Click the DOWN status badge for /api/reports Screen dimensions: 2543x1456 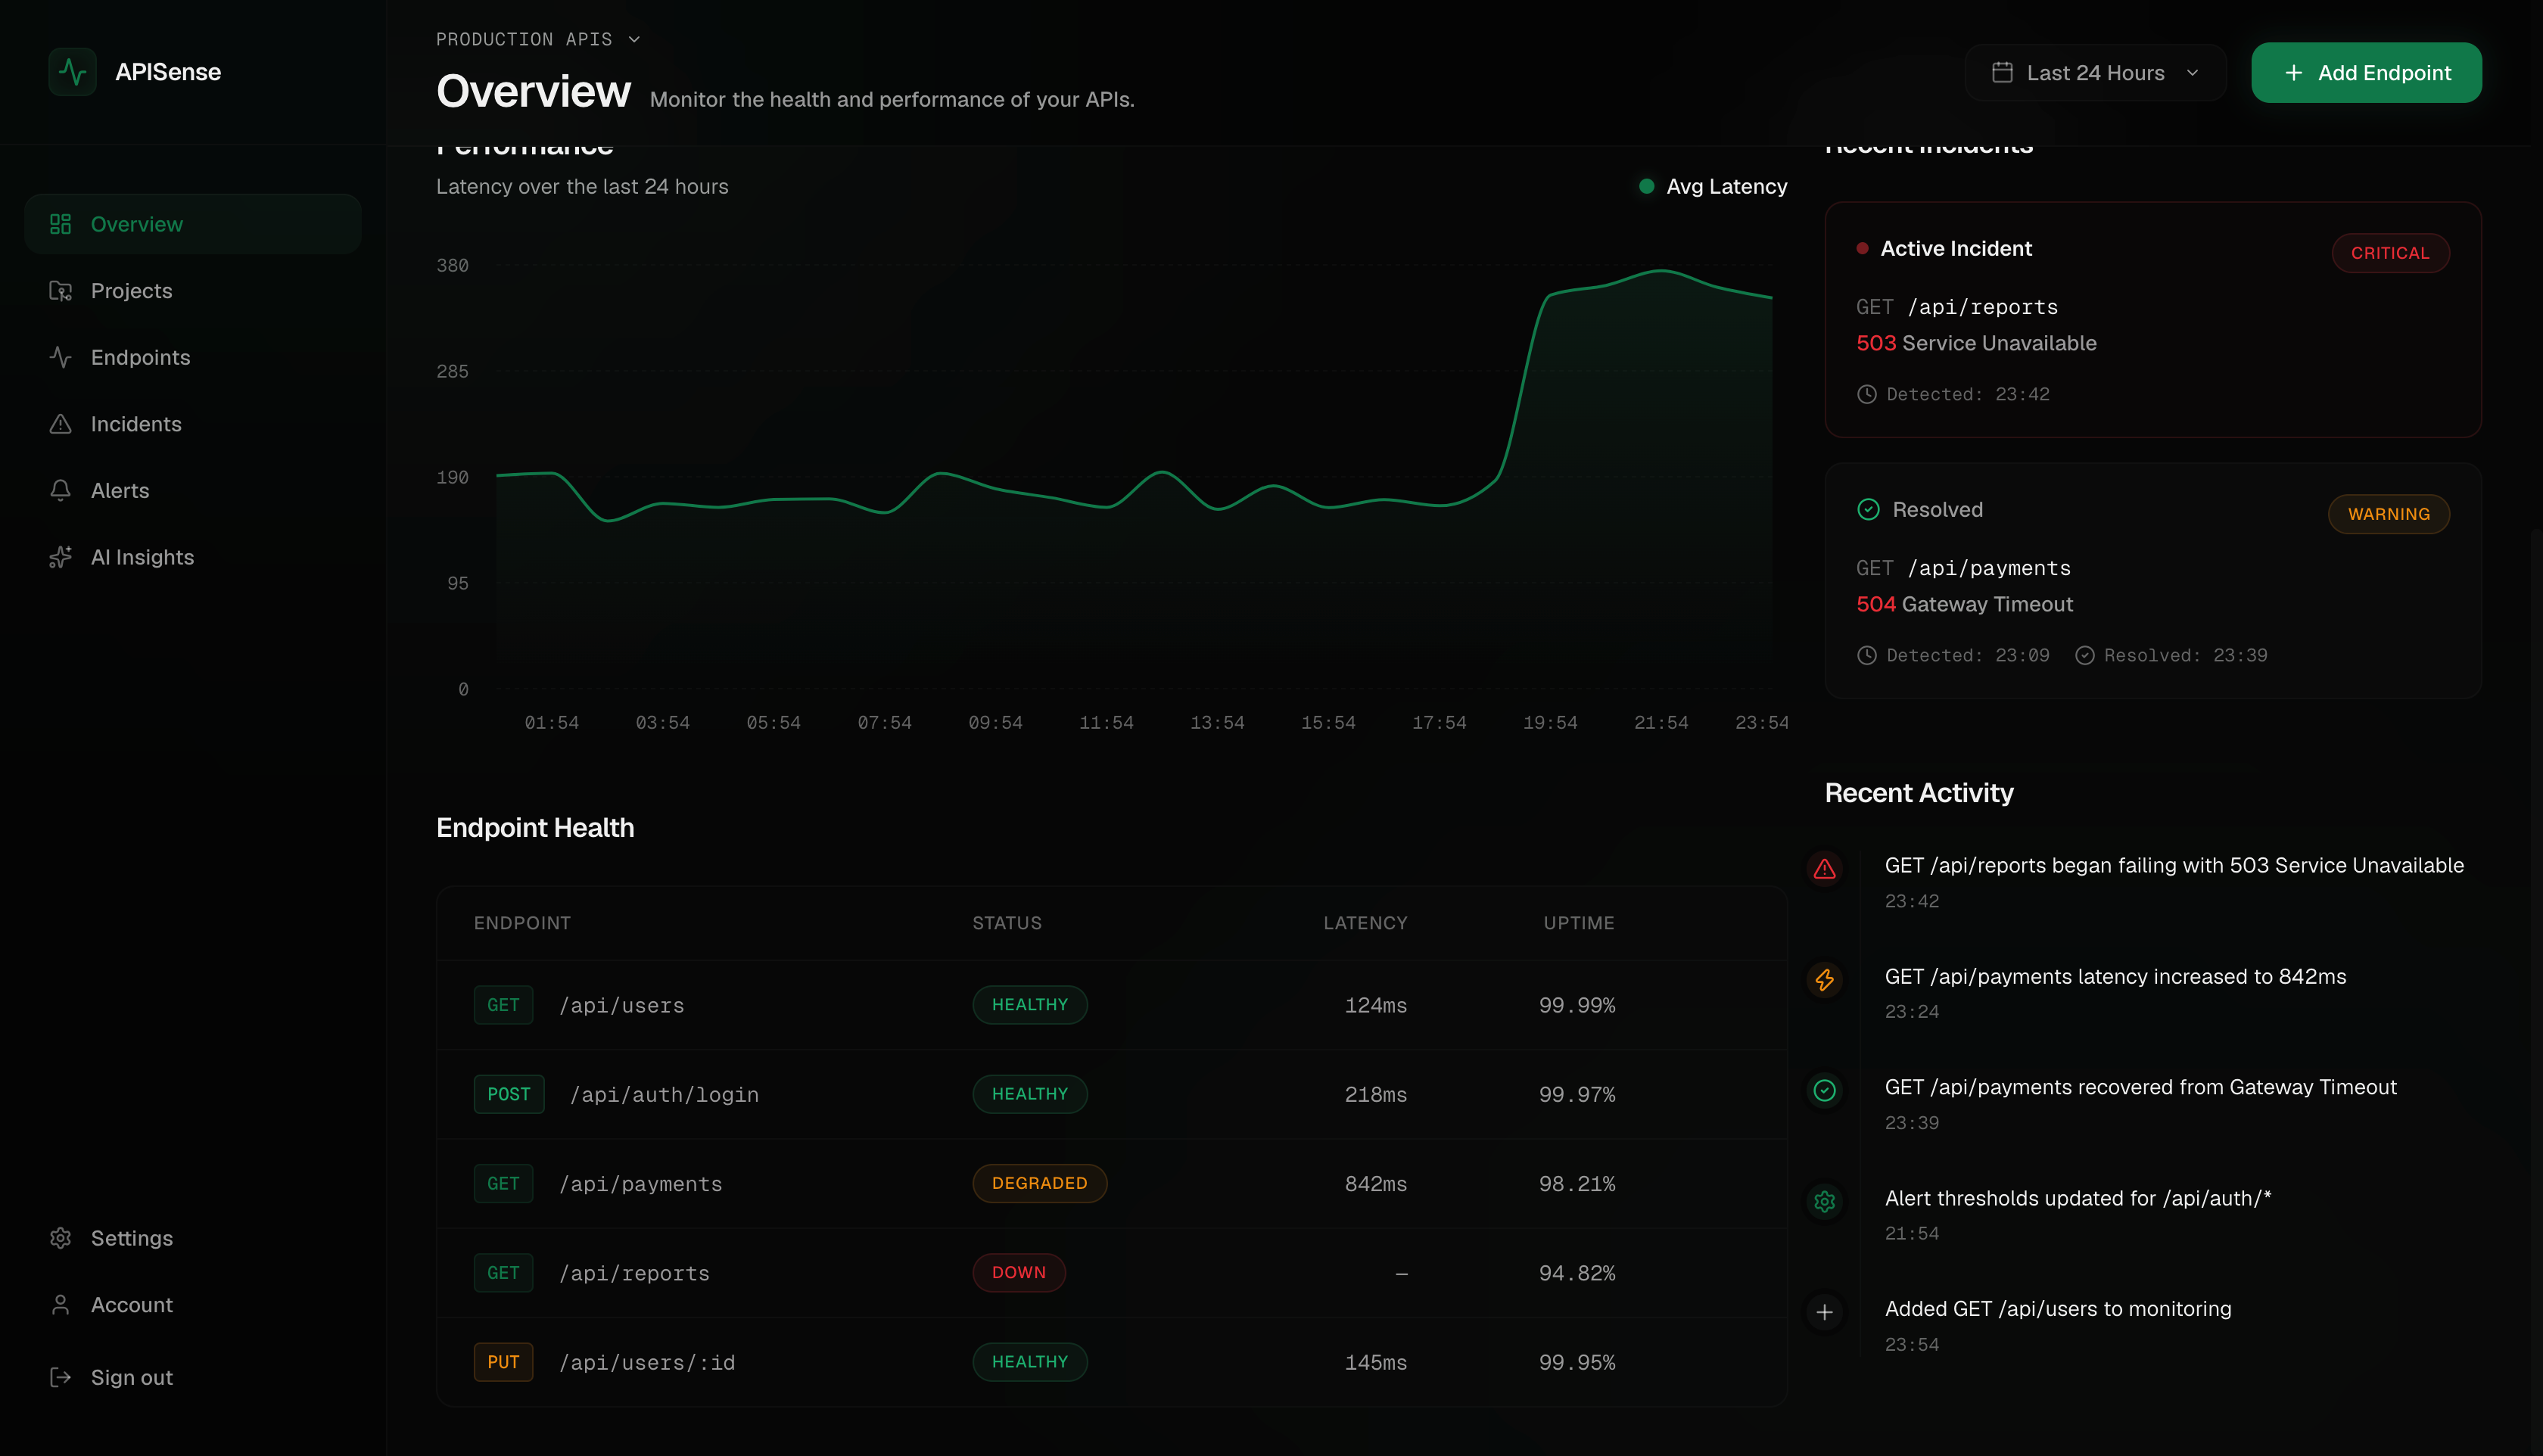(x=1018, y=1273)
